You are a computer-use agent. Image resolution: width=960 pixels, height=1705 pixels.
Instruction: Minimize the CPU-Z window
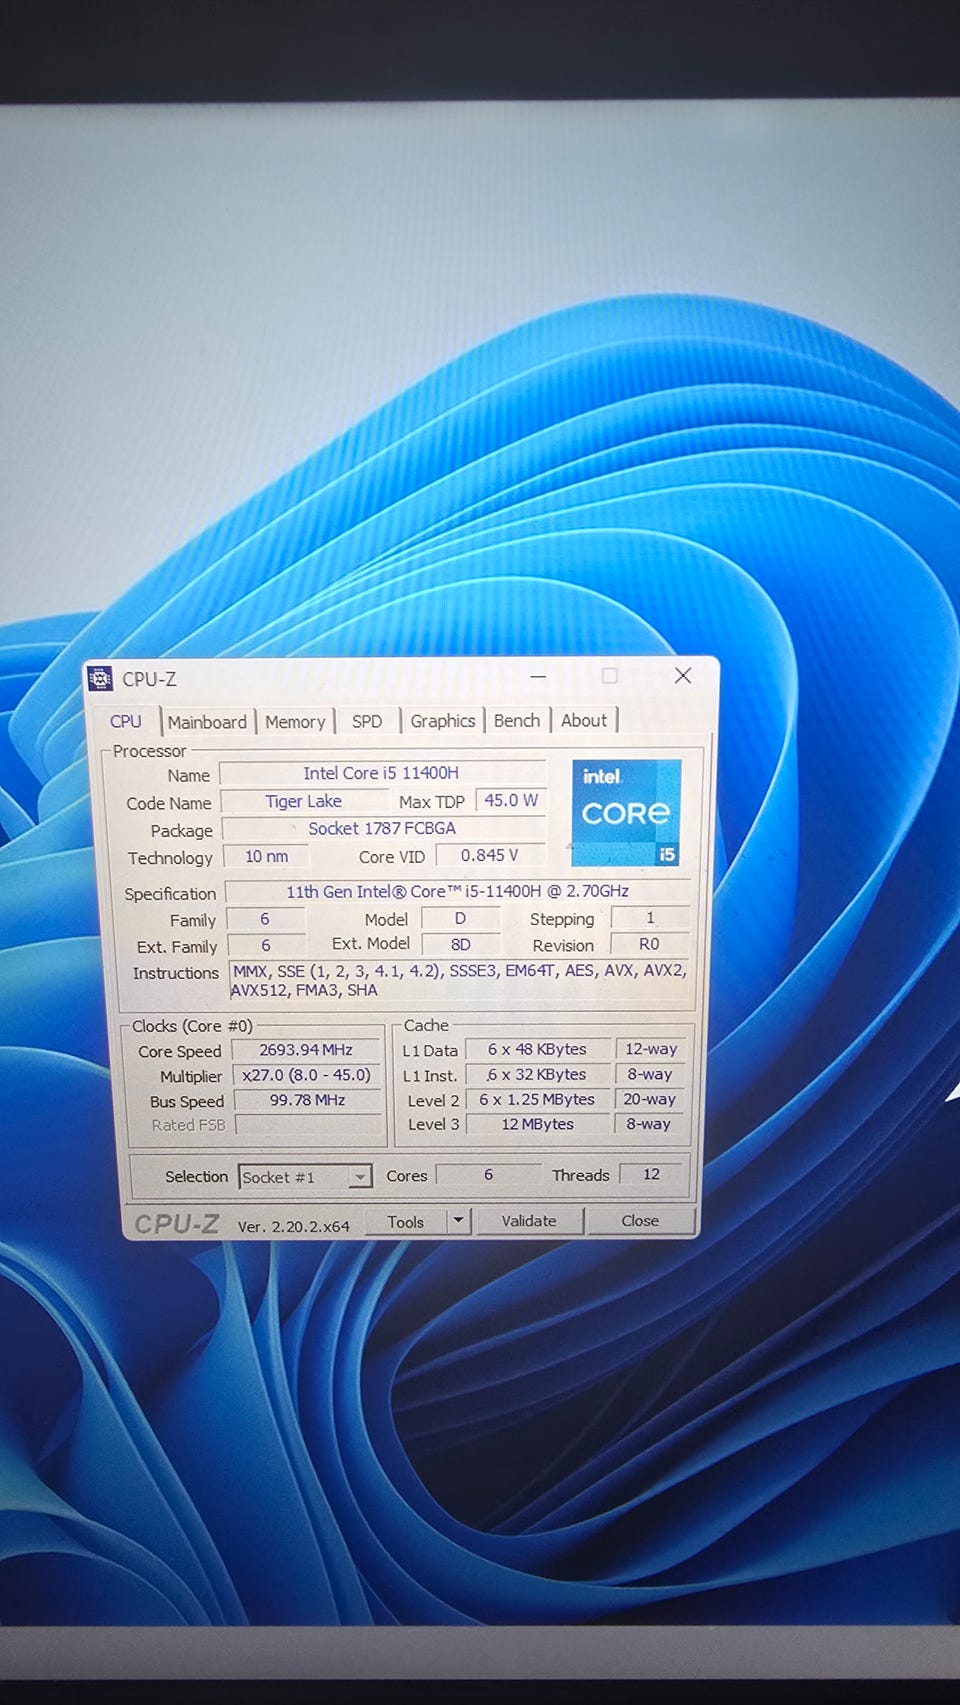(538, 677)
